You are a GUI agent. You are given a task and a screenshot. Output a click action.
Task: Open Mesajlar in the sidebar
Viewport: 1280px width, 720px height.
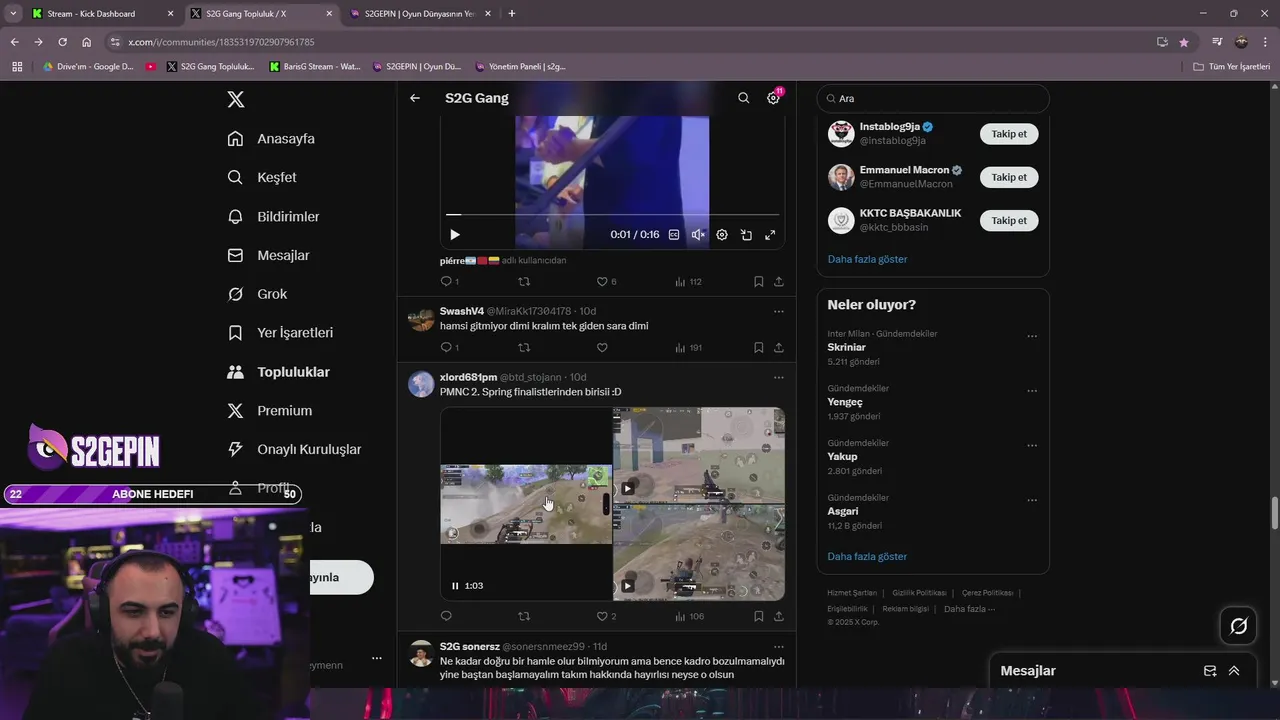tap(268, 256)
